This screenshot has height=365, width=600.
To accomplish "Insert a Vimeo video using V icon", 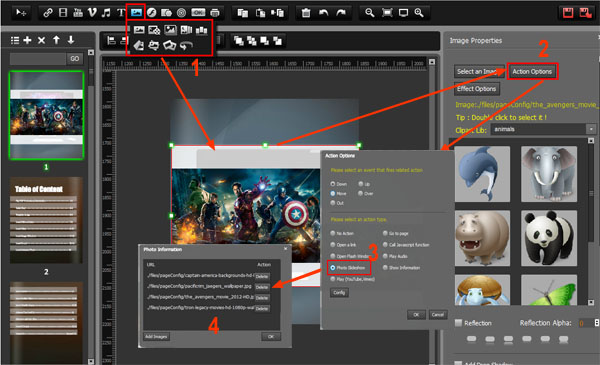I will (x=92, y=13).
